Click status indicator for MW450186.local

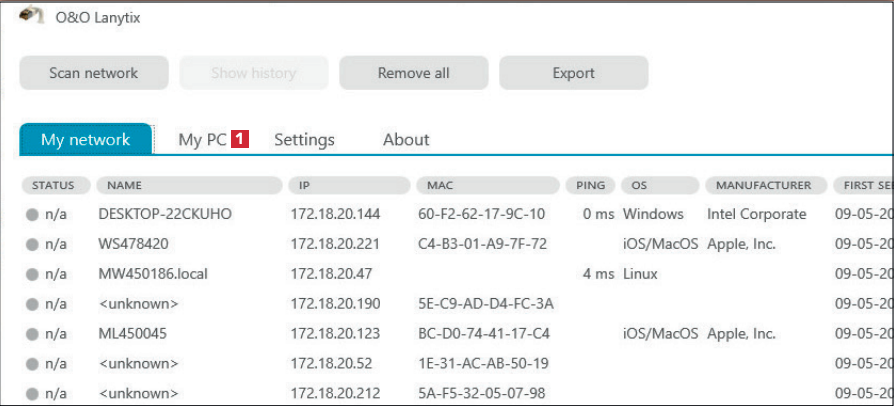tap(32, 274)
